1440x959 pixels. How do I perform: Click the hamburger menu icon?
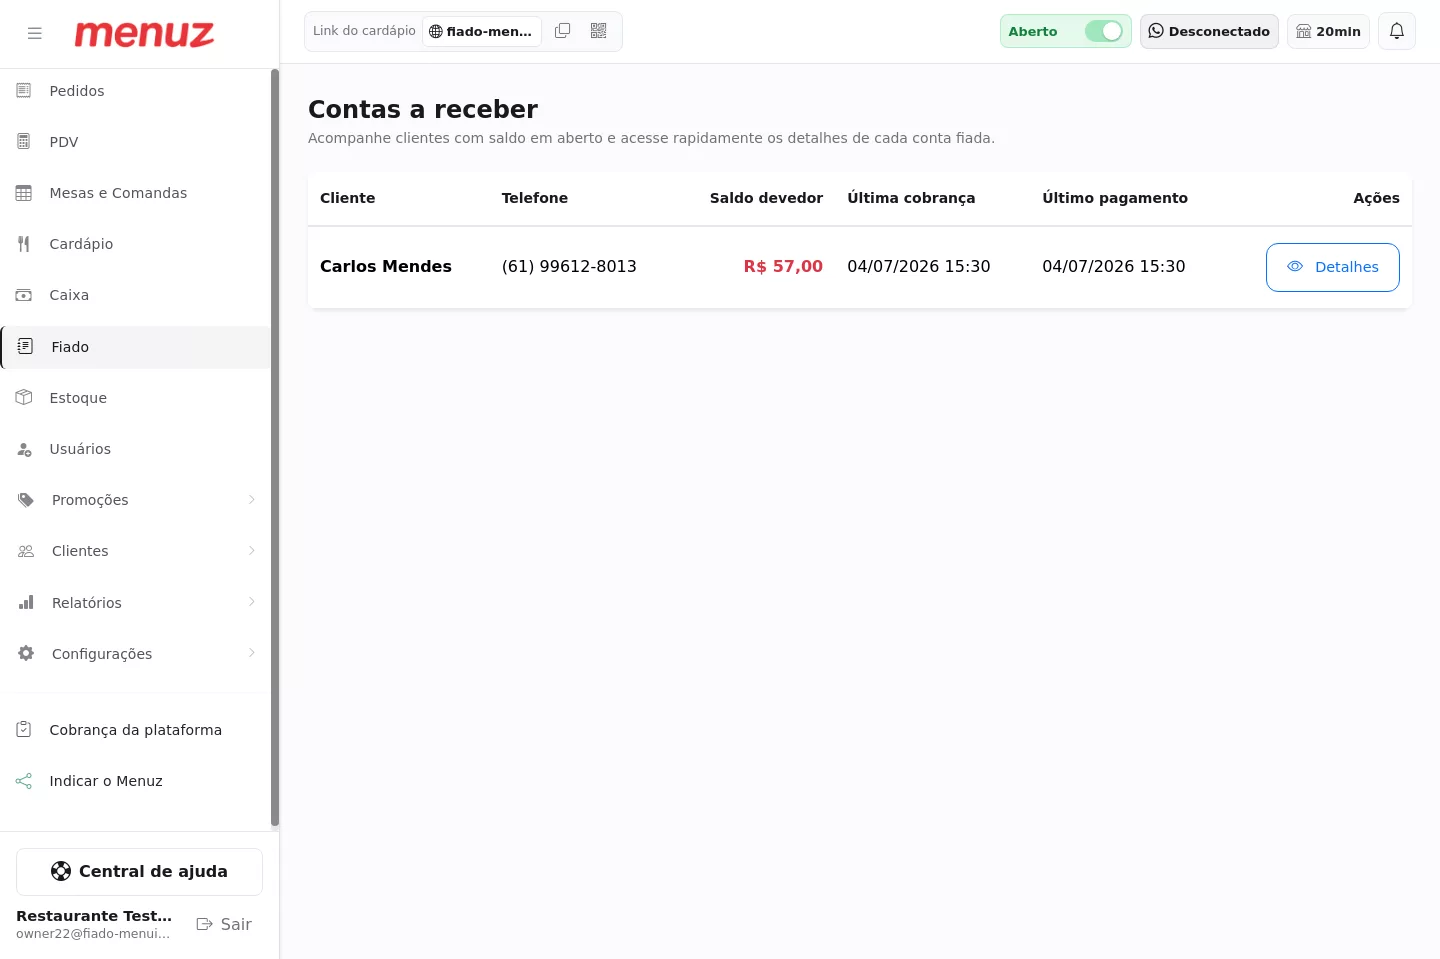pos(35,33)
